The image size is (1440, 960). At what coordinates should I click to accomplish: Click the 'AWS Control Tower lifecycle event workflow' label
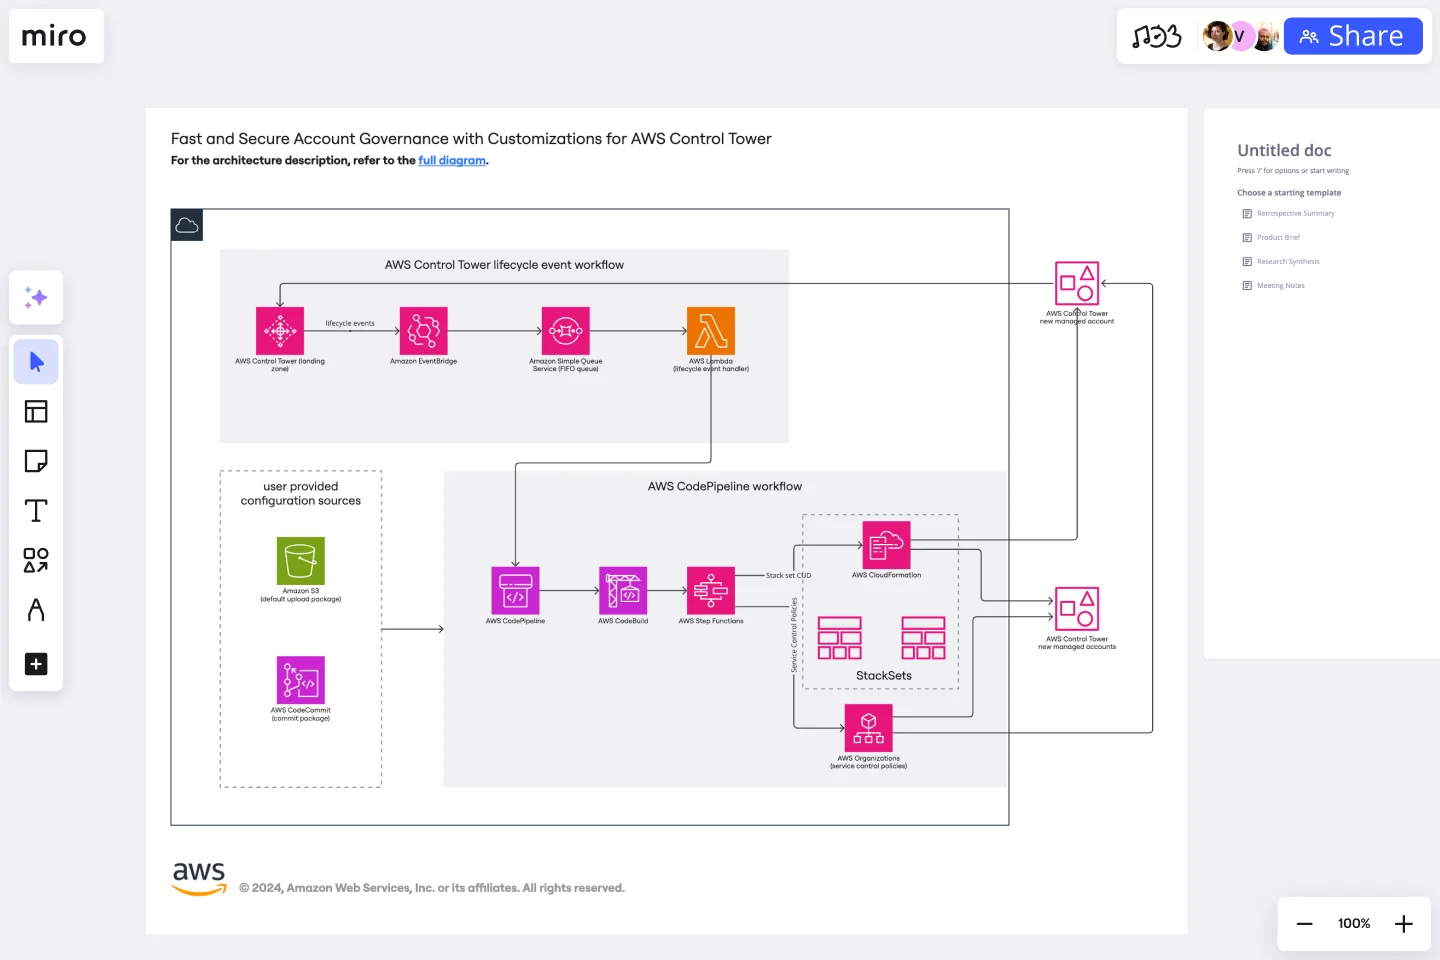pyautogui.click(x=504, y=265)
